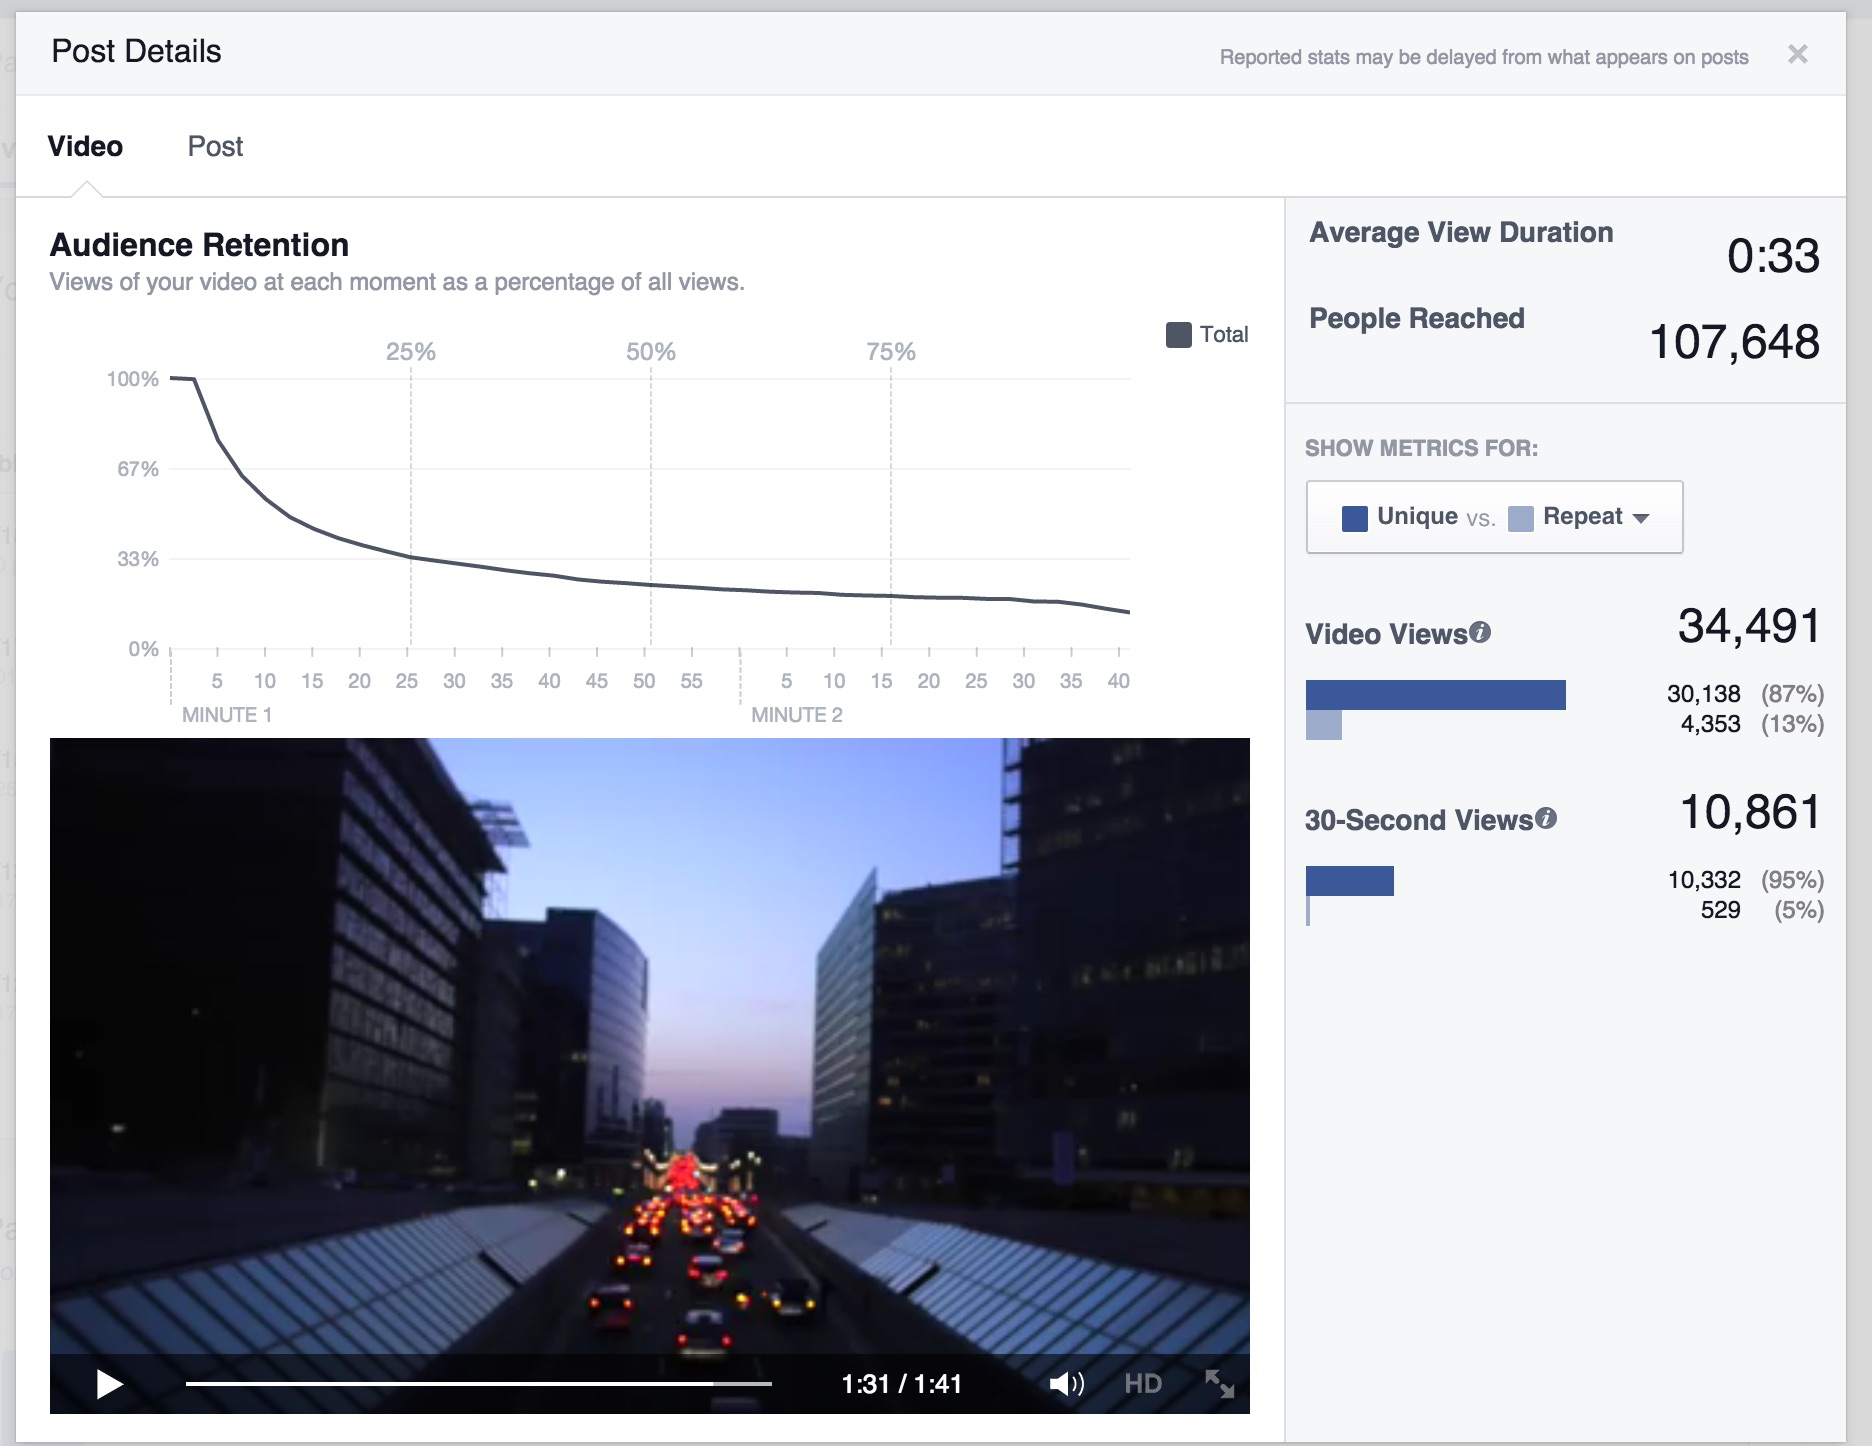Click the Total legend color swatch
Screen dimensions: 1872x1446
tap(1178, 335)
